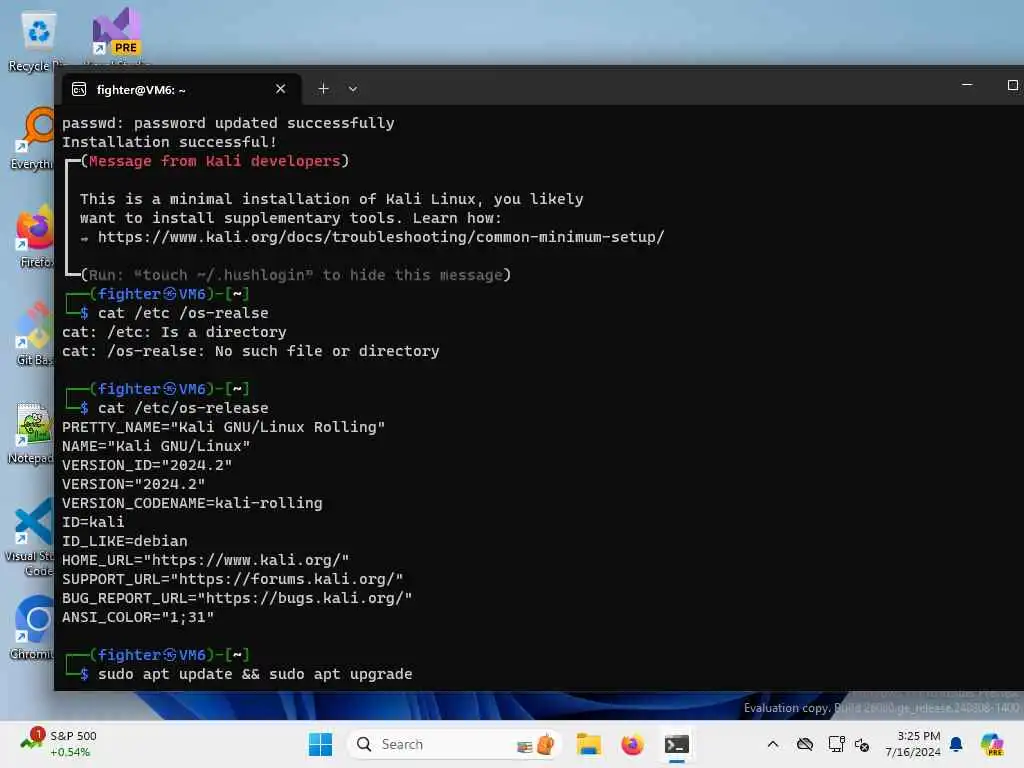Click the ANSI_COLOR="1;31" line

138,617
